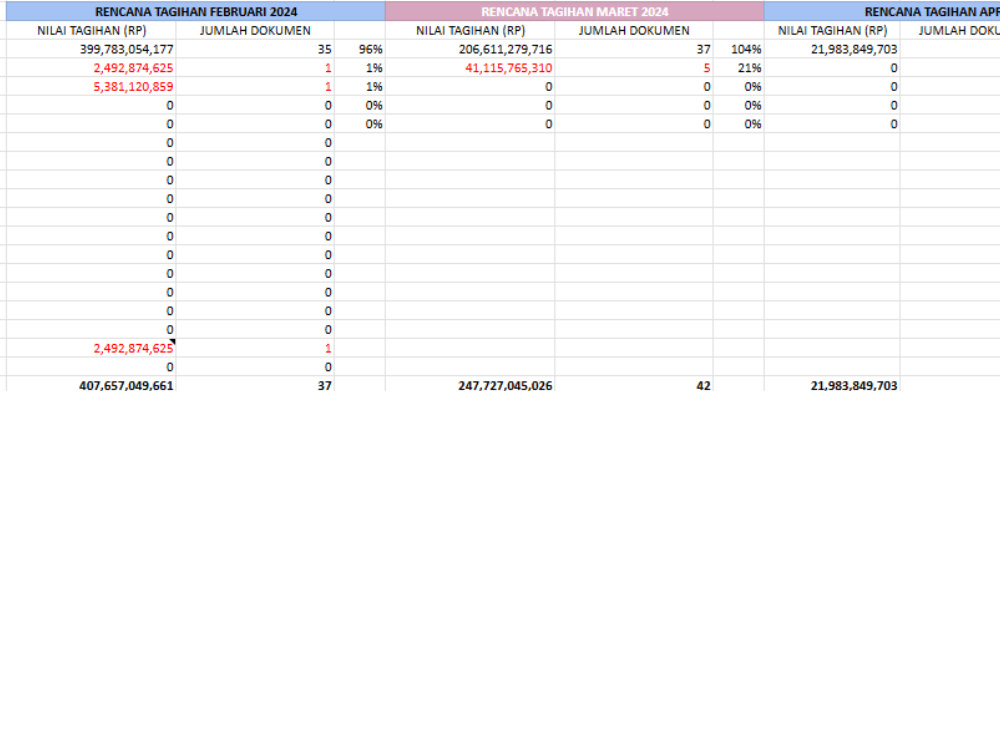
Task: Select red document count 5 in Maret
Action: (634, 68)
